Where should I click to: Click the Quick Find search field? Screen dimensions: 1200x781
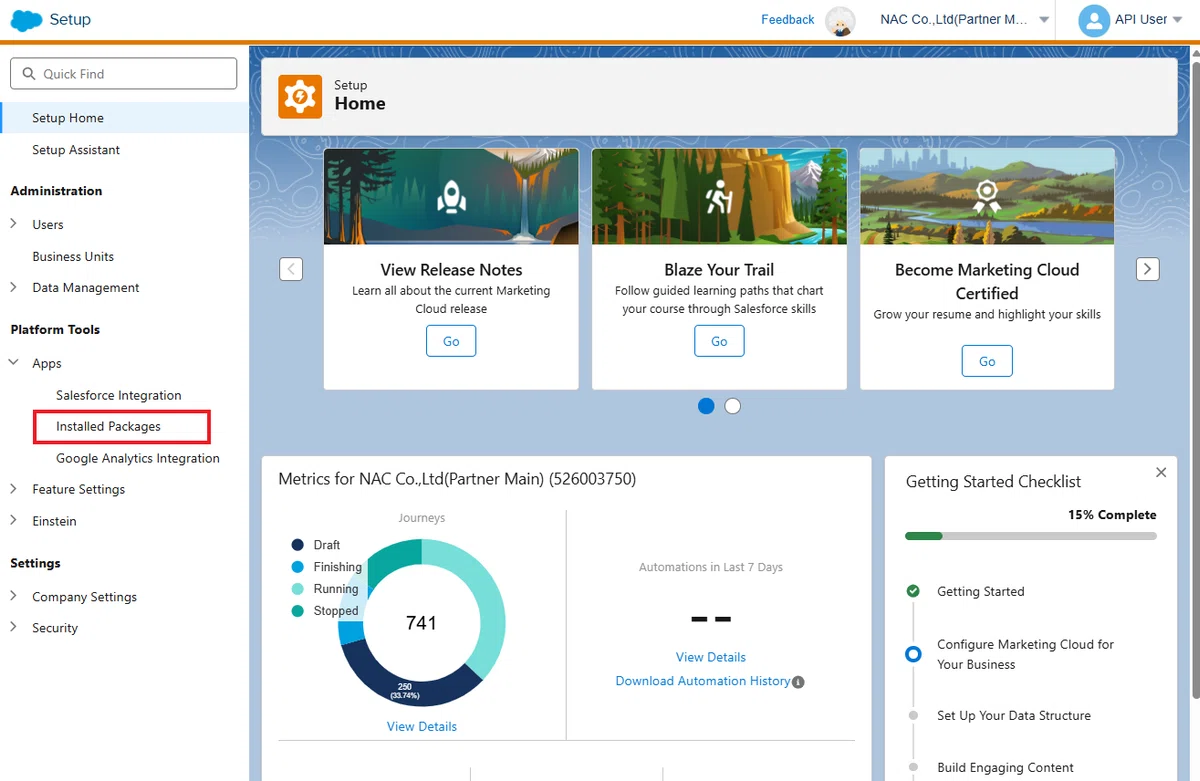[123, 74]
